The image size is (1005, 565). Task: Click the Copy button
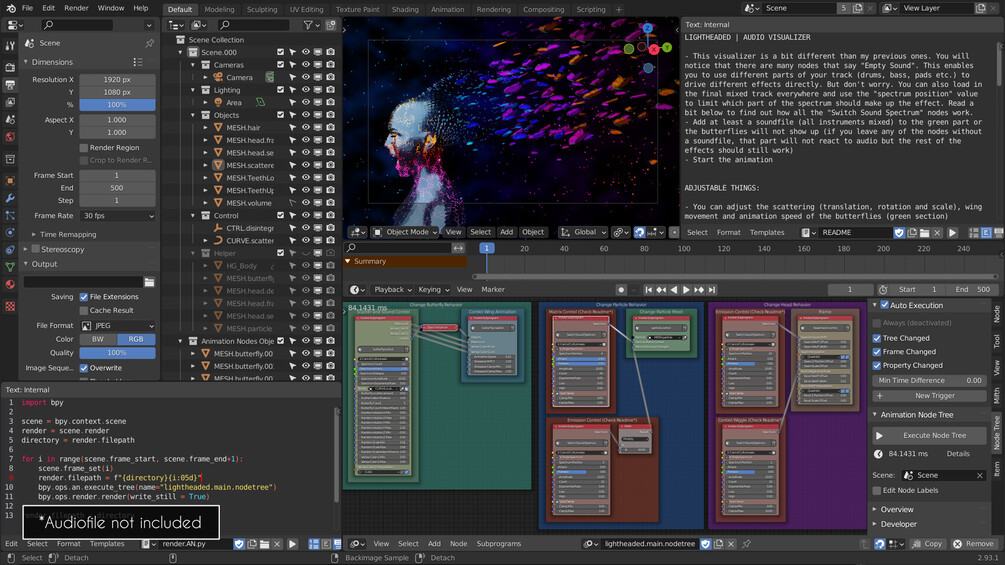(927, 544)
